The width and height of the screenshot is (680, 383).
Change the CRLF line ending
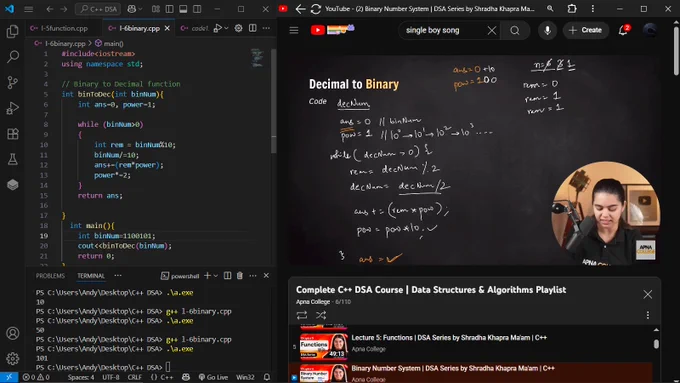point(134,377)
